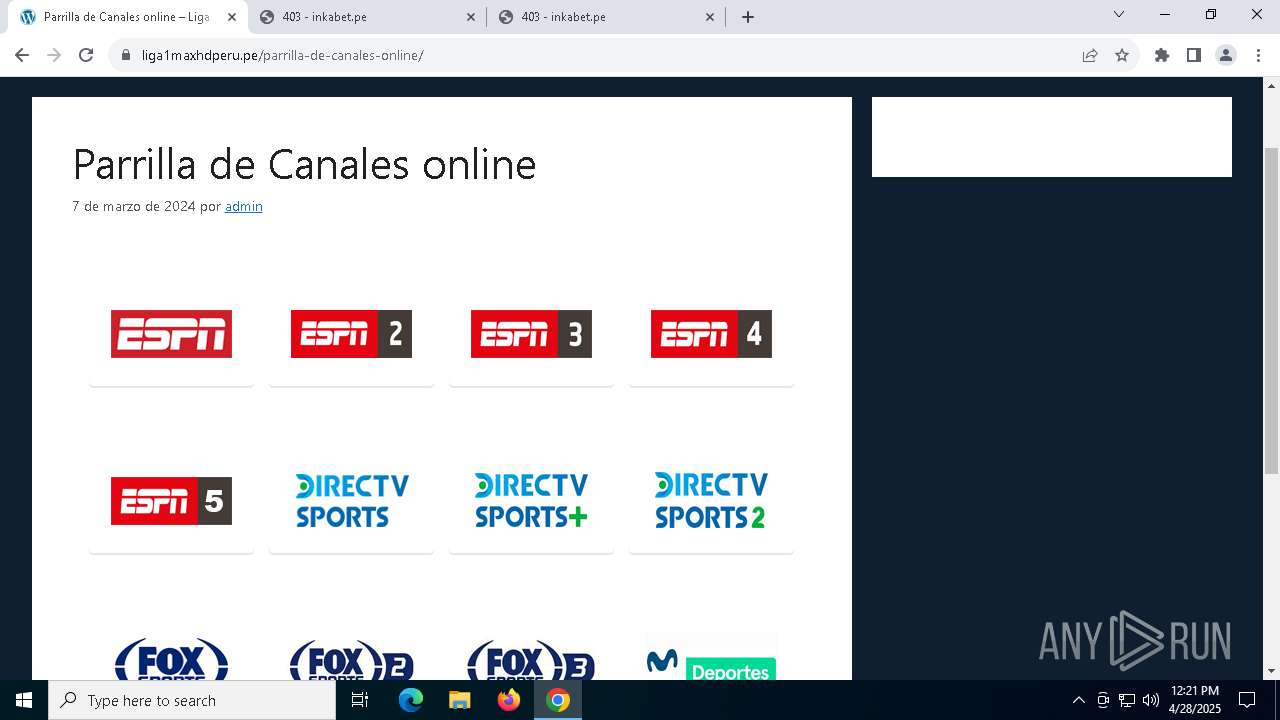The image size is (1280, 720).
Task: Open the notifications action center
Action: coord(1247,700)
